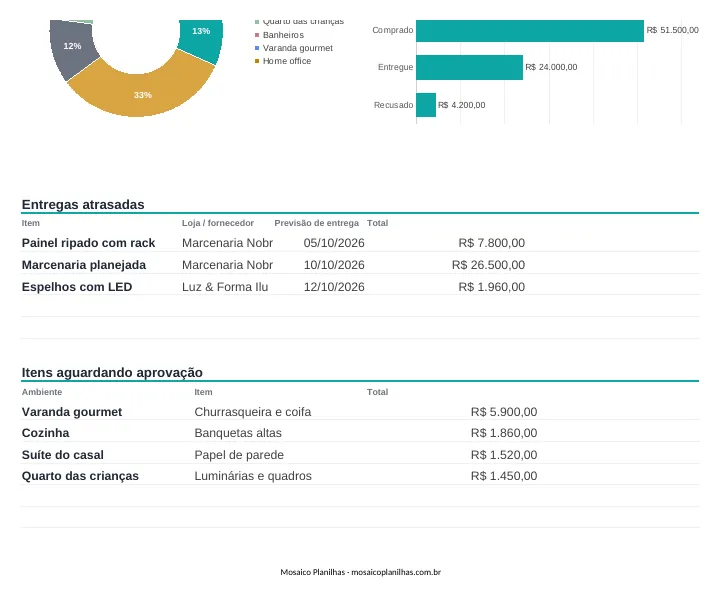Viewport: 719px width, 597px height.
Task: Click the Banquetas altas item
Action: click(238, 433)
